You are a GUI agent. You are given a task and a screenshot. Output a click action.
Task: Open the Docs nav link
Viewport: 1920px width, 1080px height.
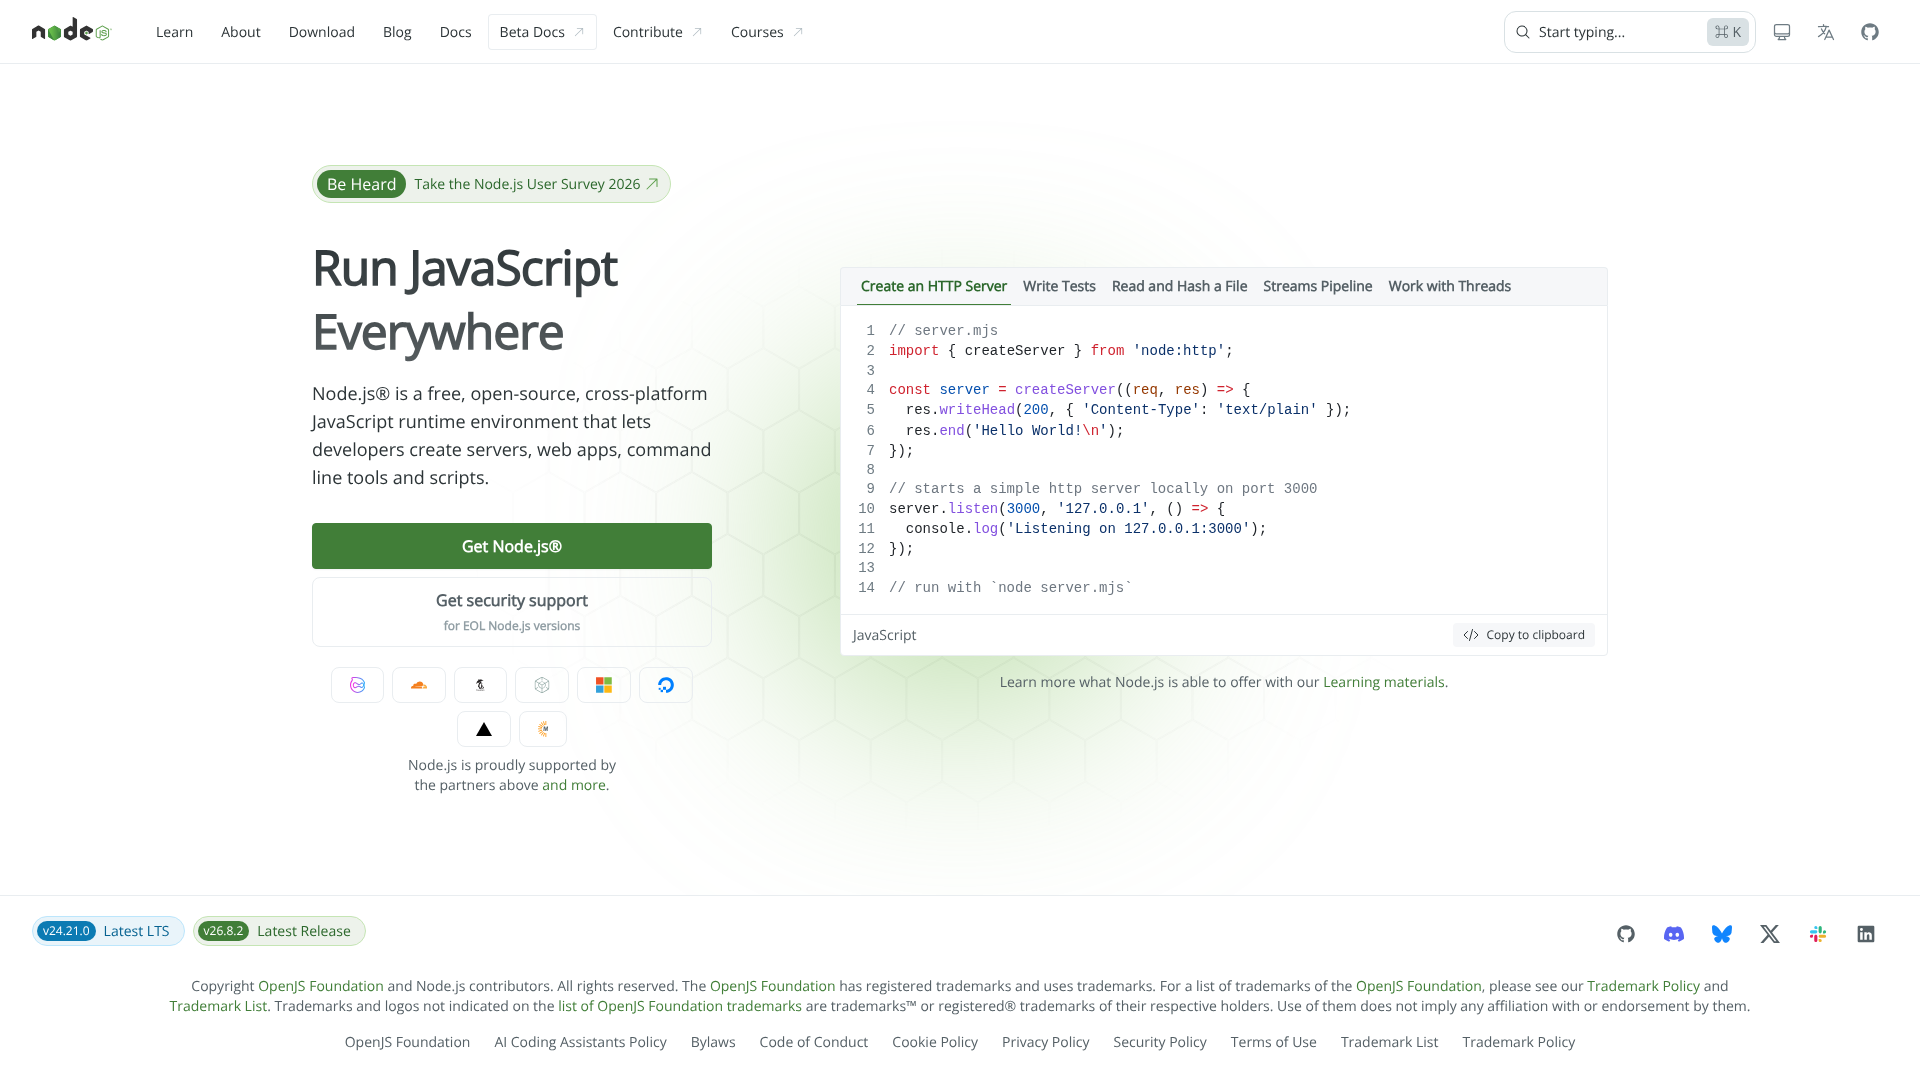455,32
